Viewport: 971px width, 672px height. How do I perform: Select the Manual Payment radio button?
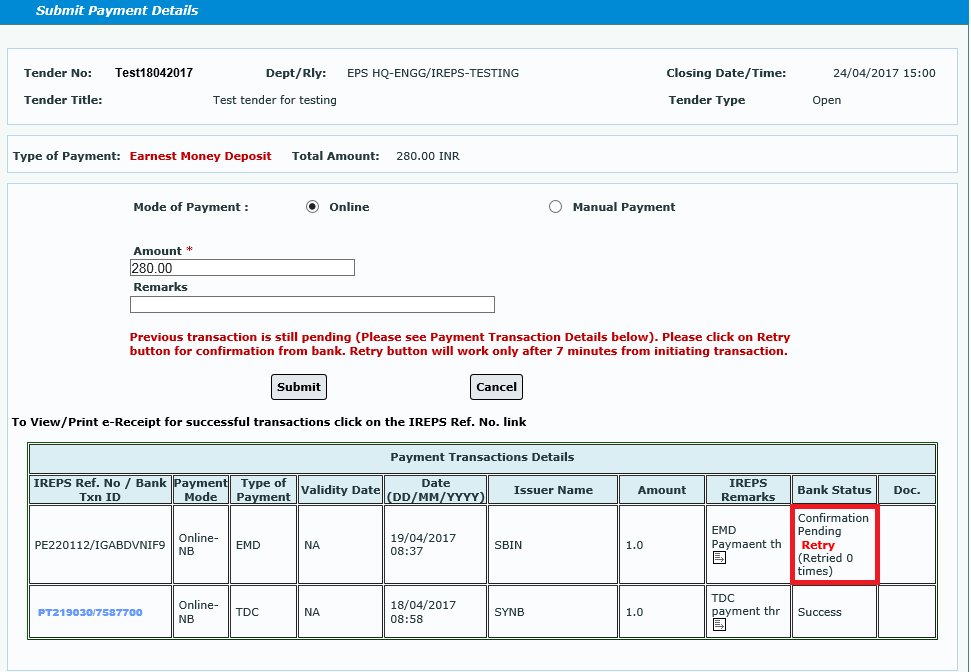(x=556, y=207)
